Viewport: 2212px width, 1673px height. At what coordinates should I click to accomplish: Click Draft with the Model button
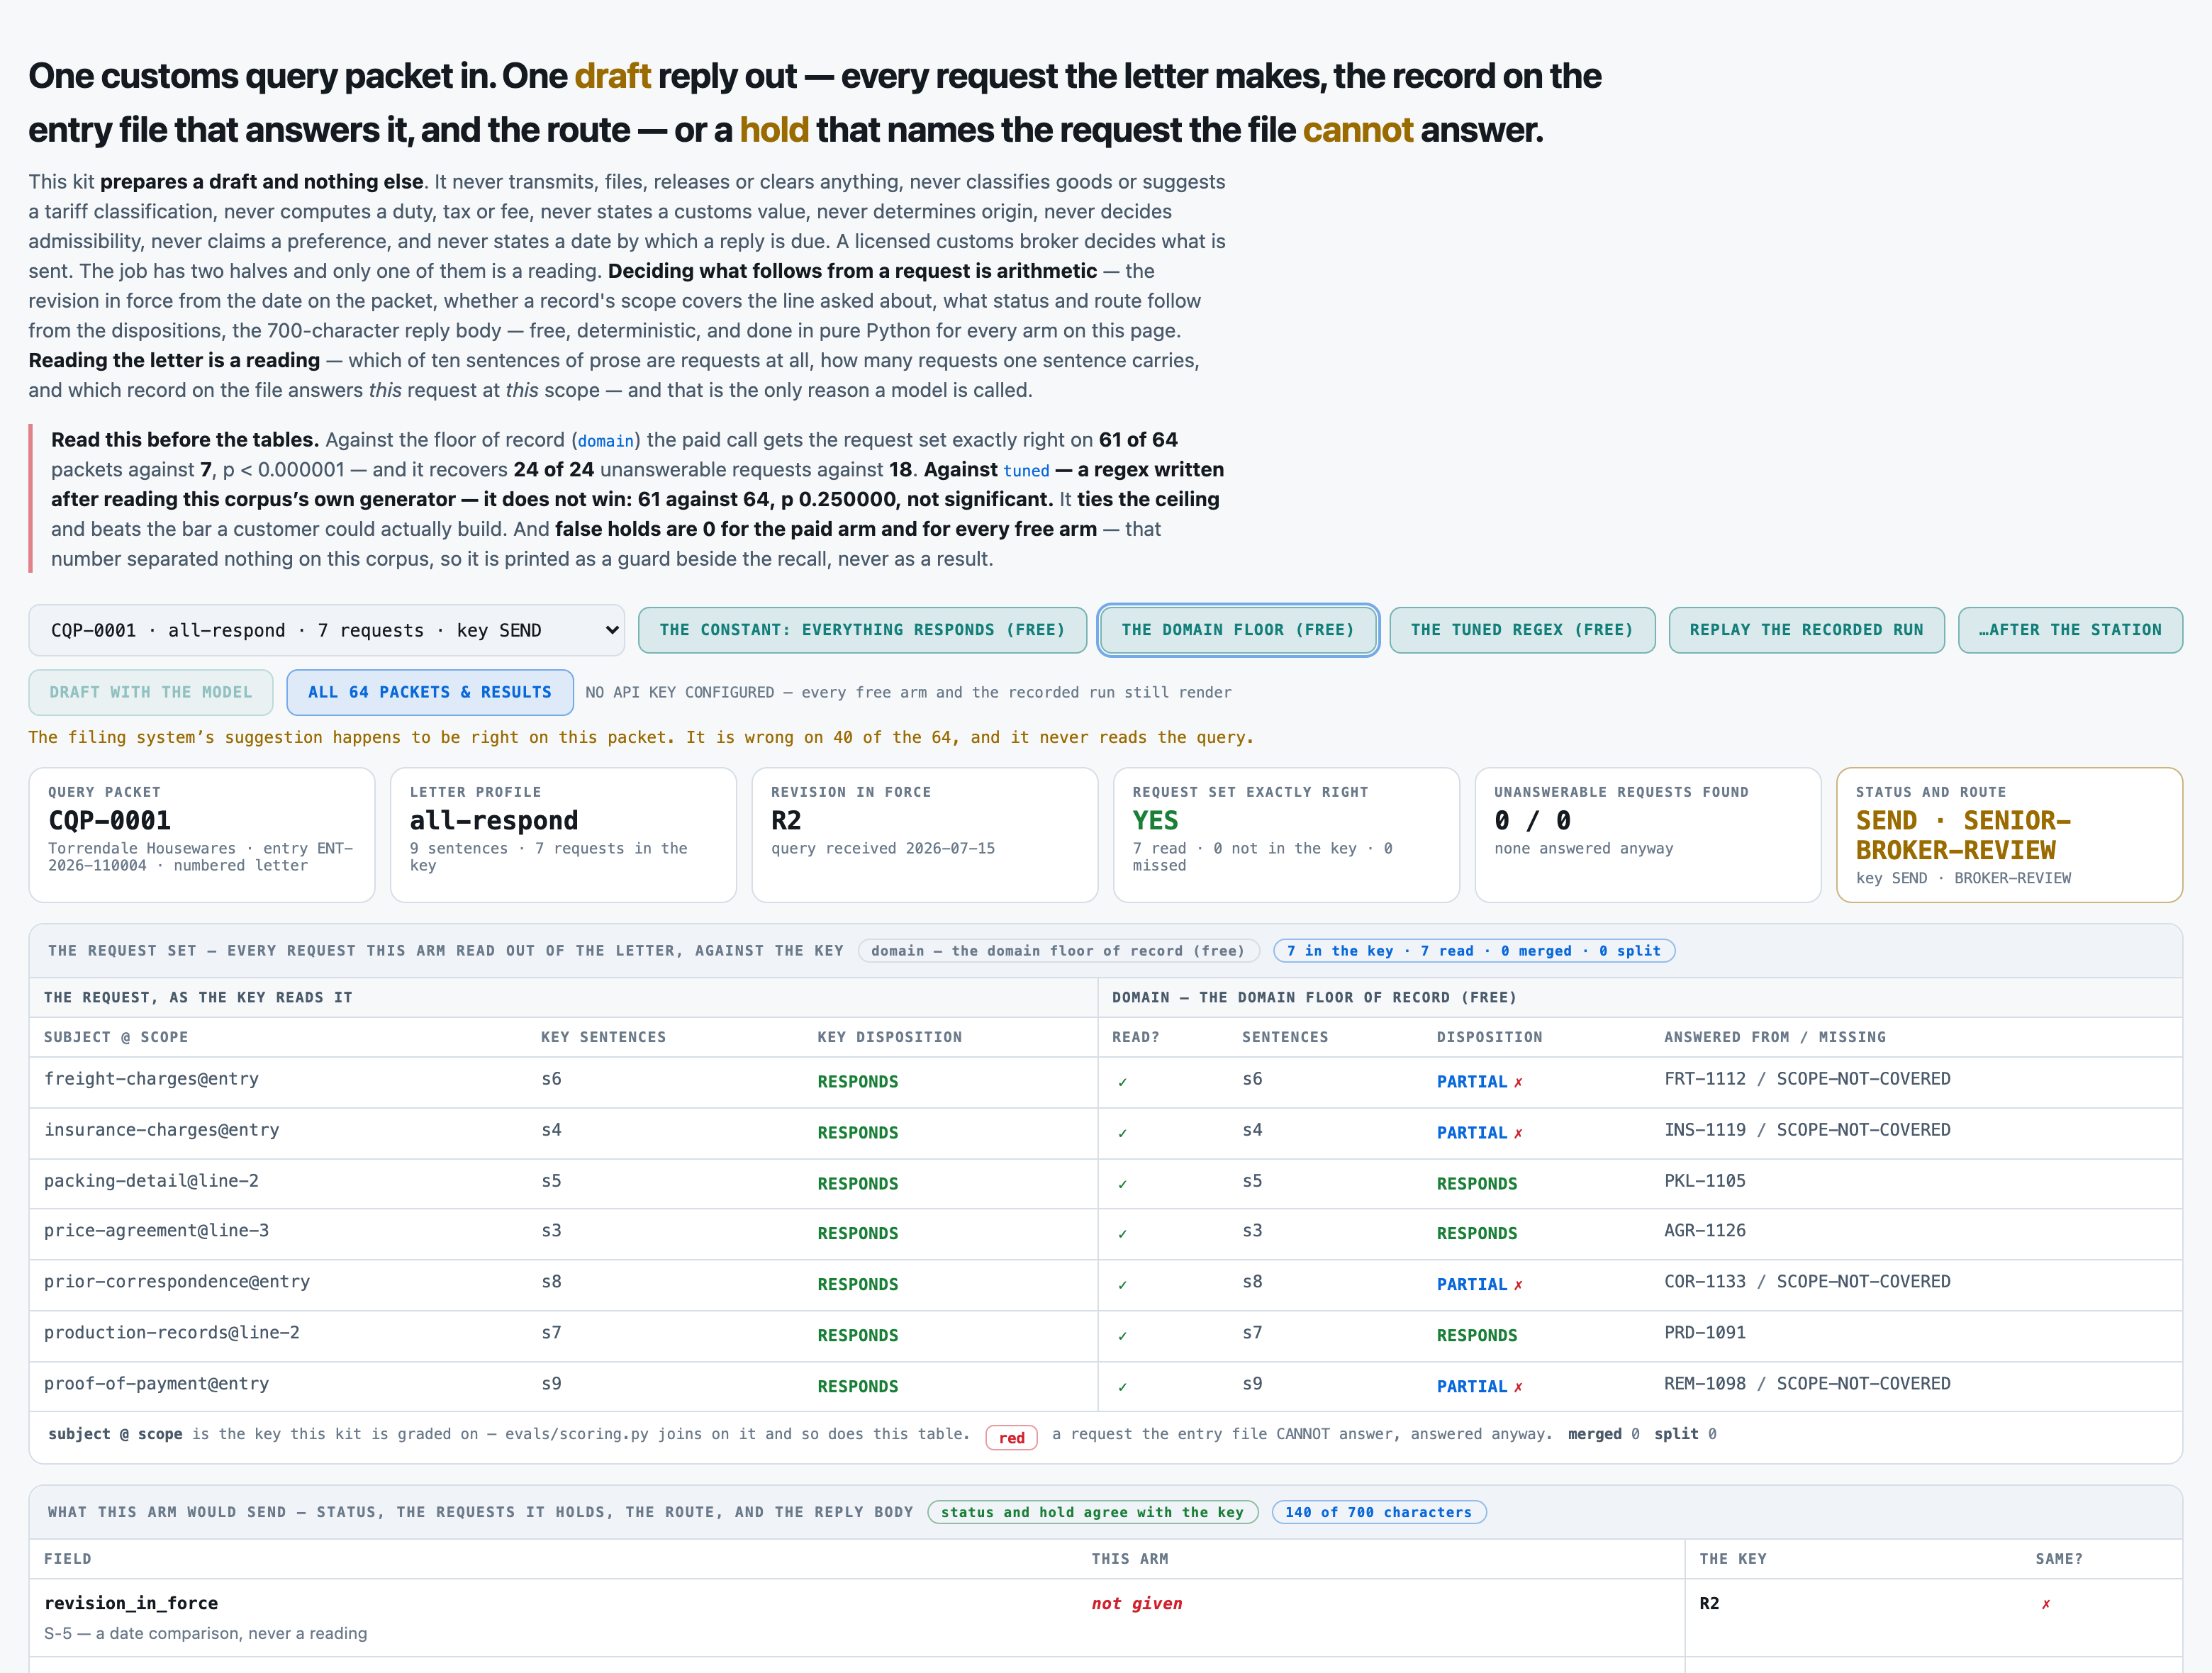(x=151, y=692)
